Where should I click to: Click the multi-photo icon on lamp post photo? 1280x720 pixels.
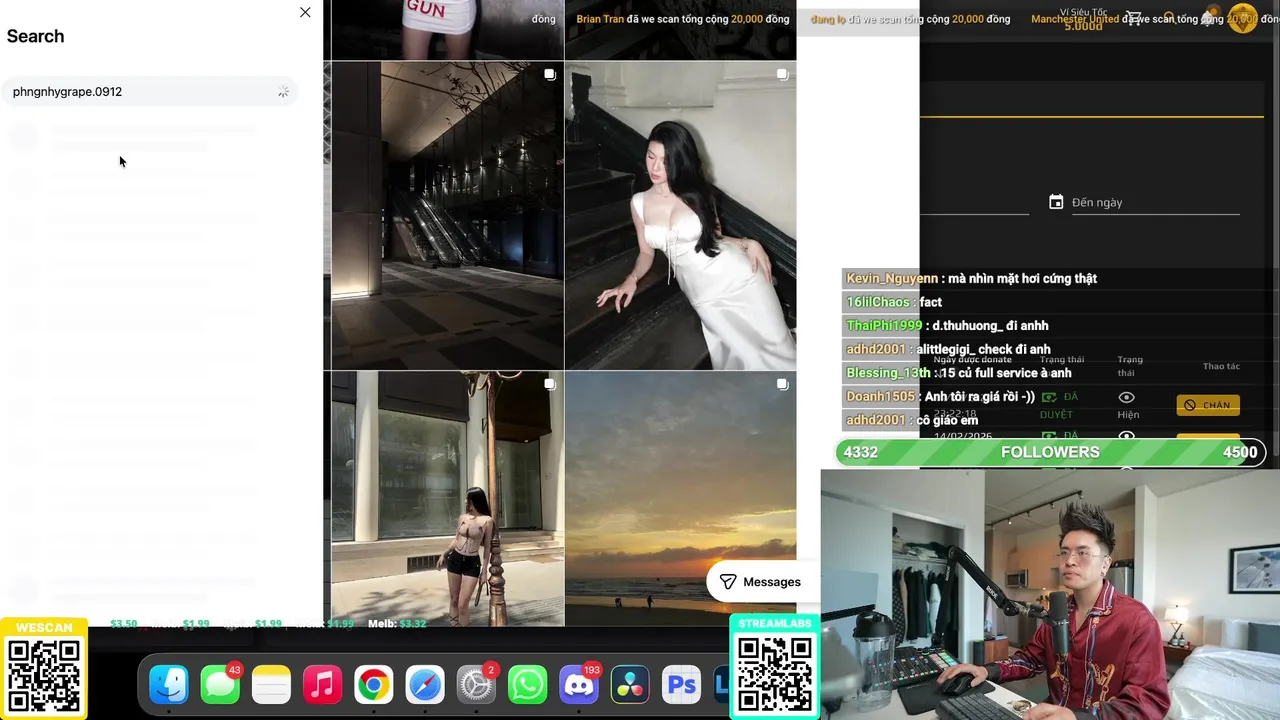[x=549, y=384]
